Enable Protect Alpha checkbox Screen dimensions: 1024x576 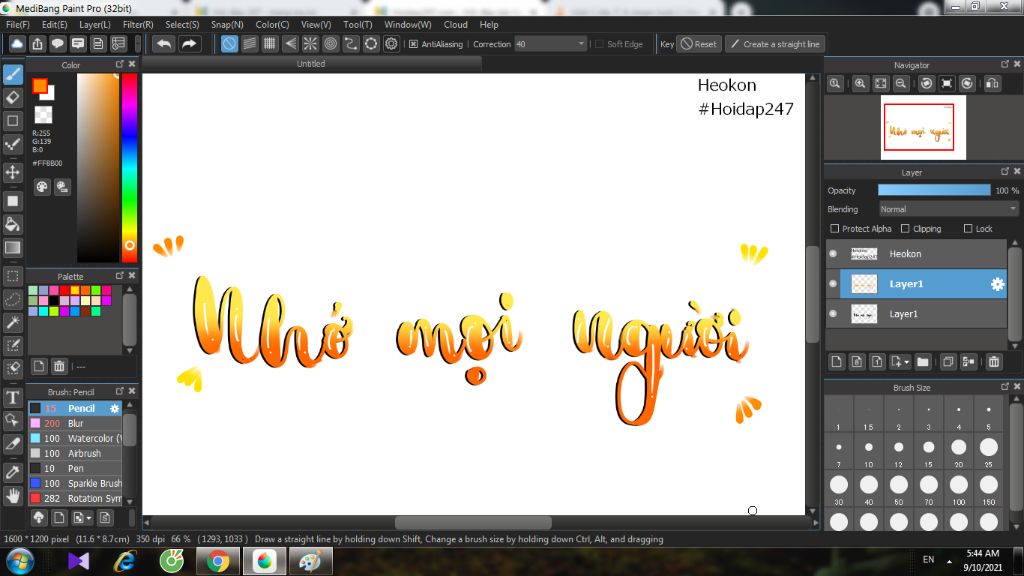coord(835,229)
